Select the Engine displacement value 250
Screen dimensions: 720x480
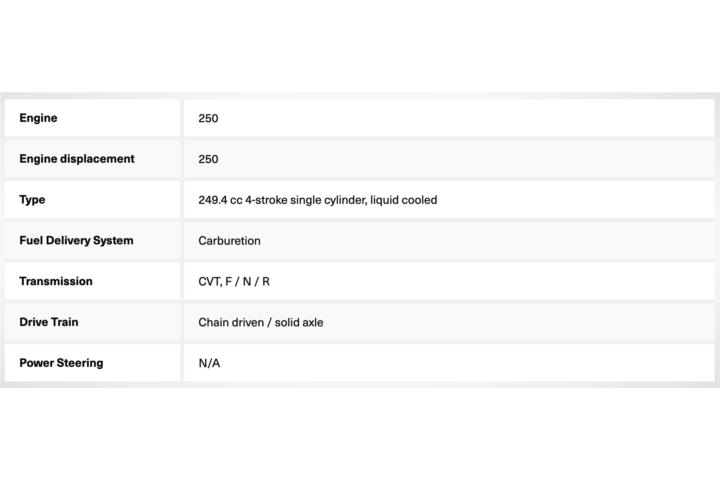(208, 159)
